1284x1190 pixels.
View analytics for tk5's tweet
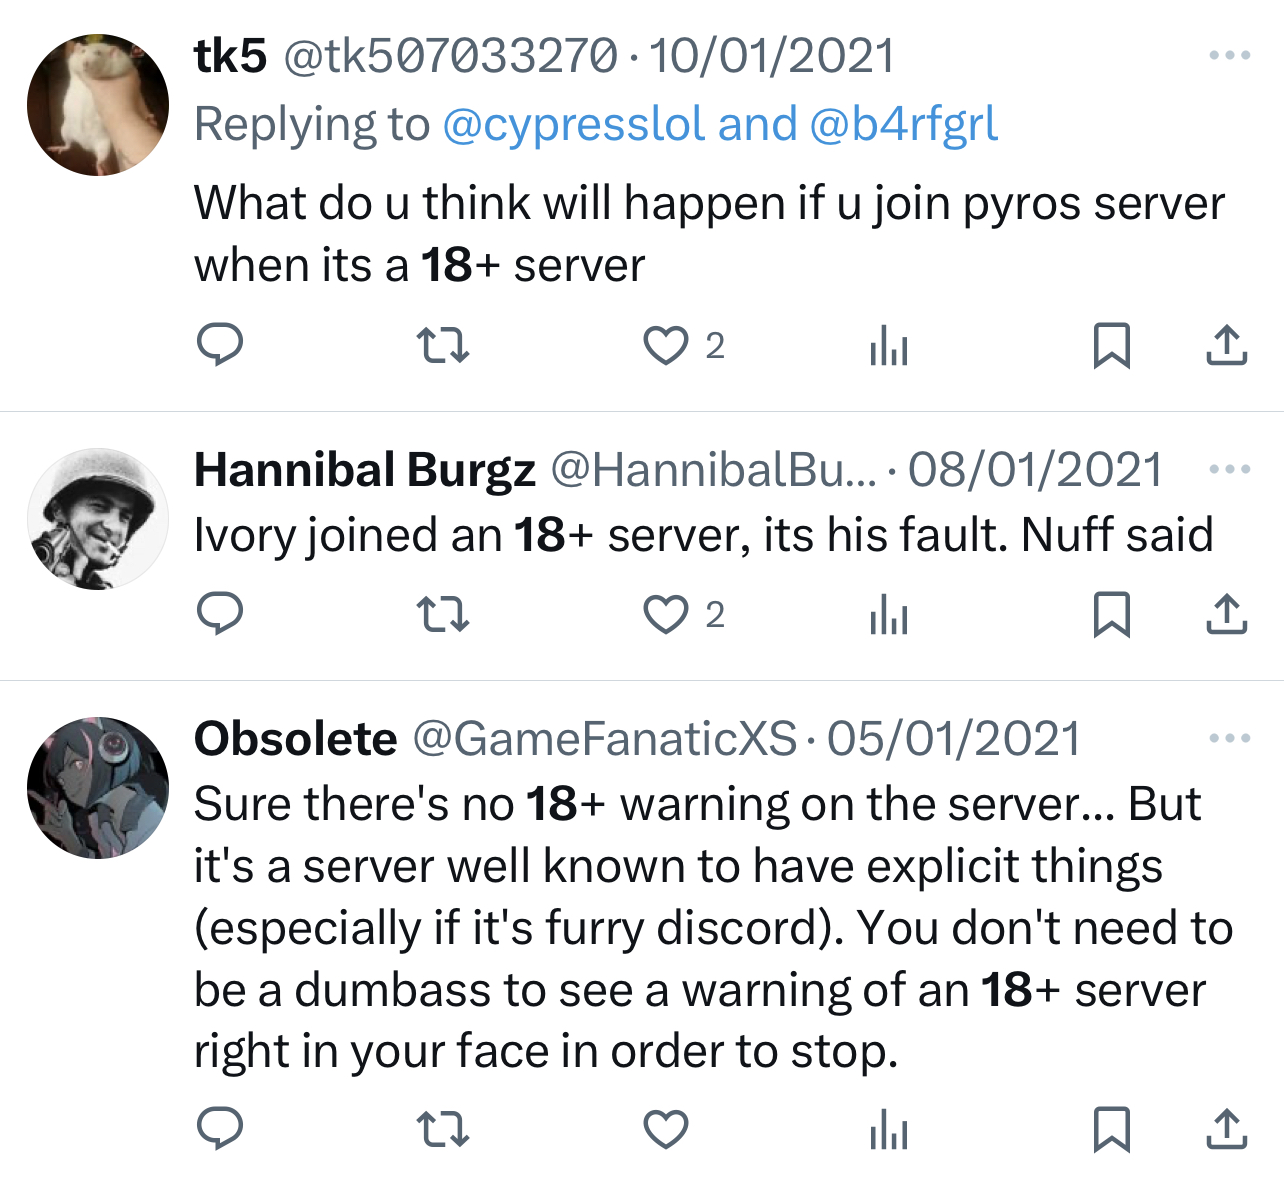889,346
